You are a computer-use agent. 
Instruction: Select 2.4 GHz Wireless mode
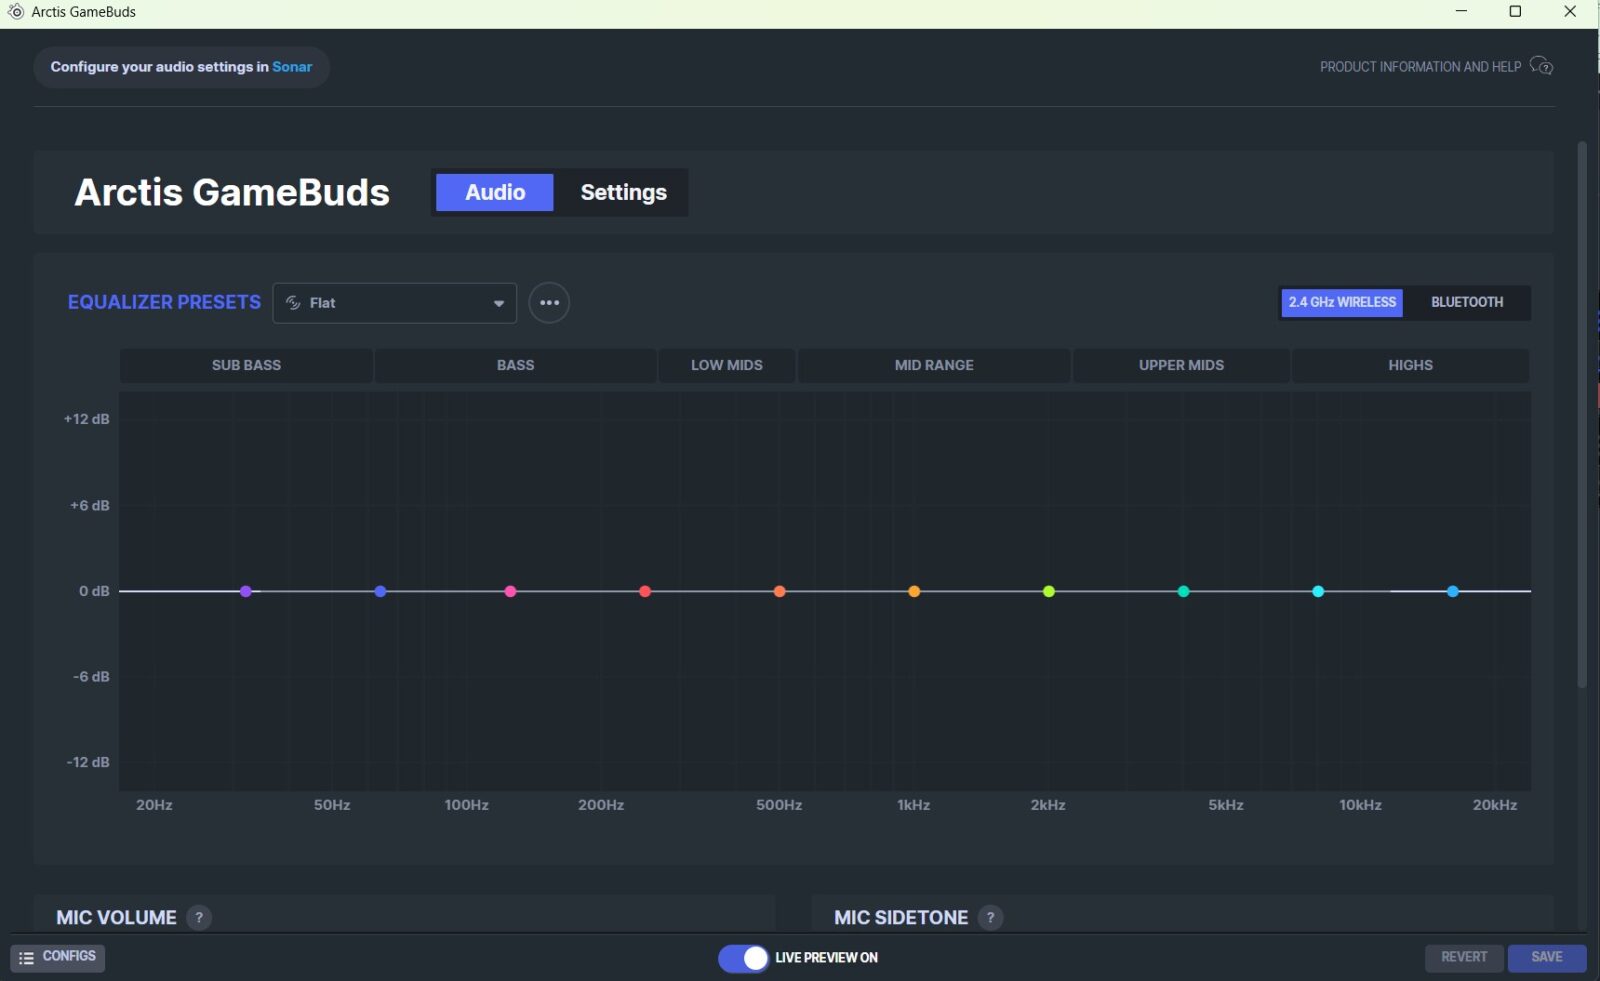(1341, 302)
